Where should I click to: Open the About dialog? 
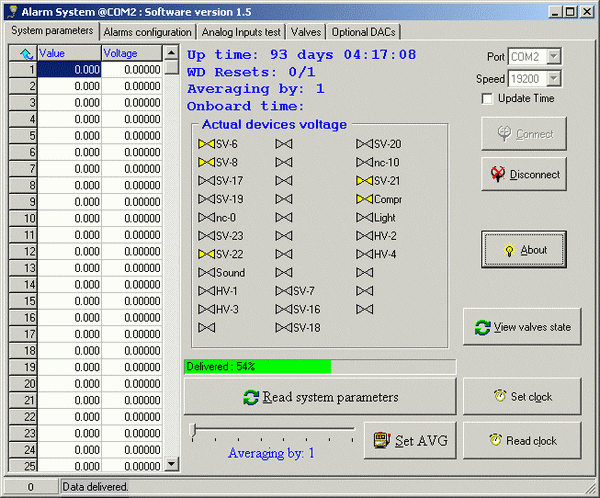(x=524, y=250)
